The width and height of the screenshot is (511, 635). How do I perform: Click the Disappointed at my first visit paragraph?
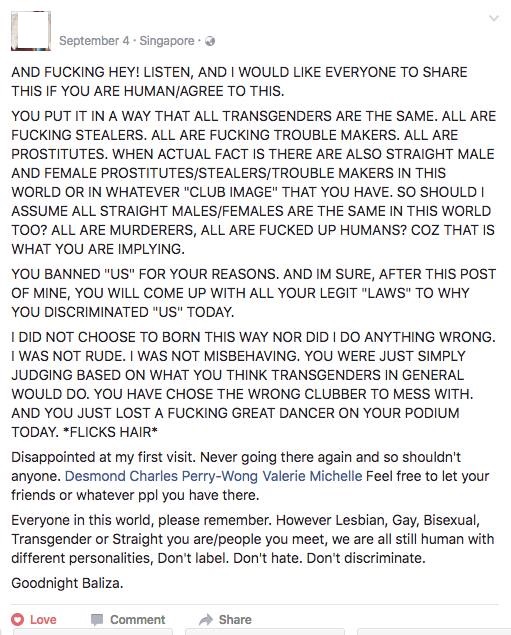click(x=250, y=476)
